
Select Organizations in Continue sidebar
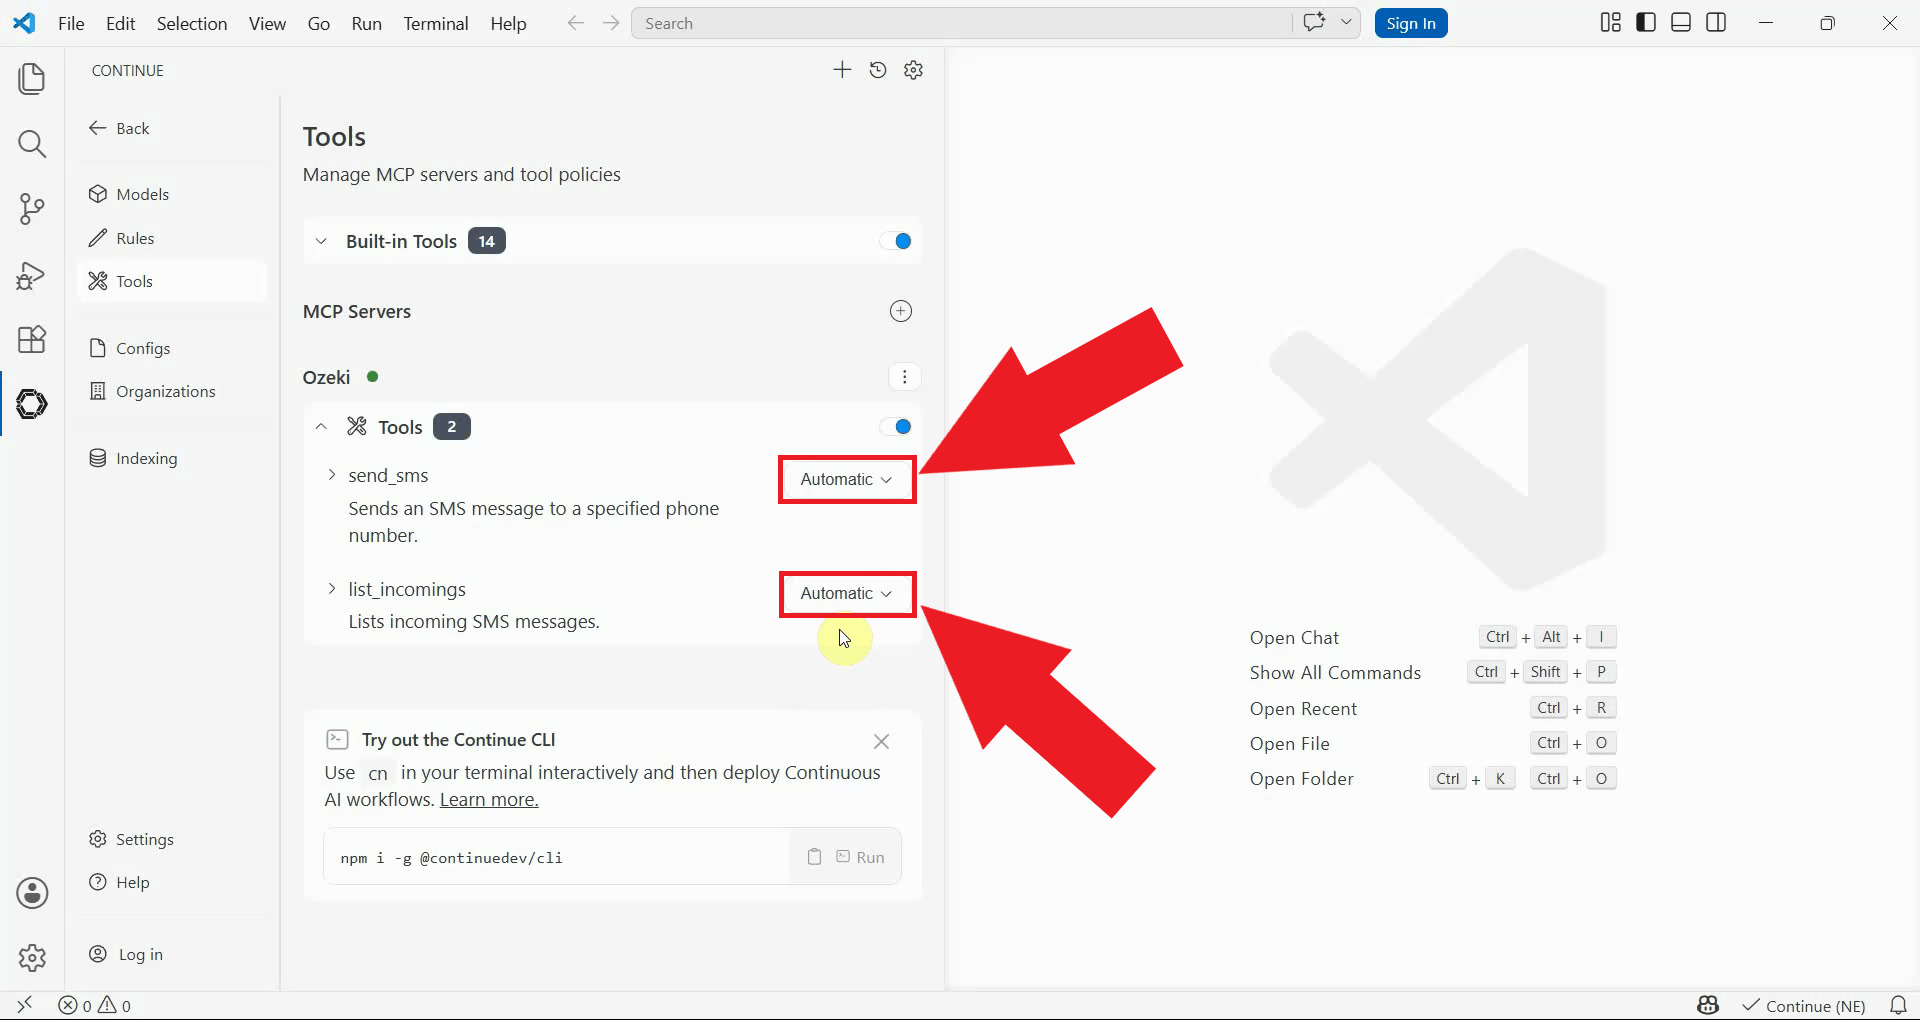tap(171, 391)
